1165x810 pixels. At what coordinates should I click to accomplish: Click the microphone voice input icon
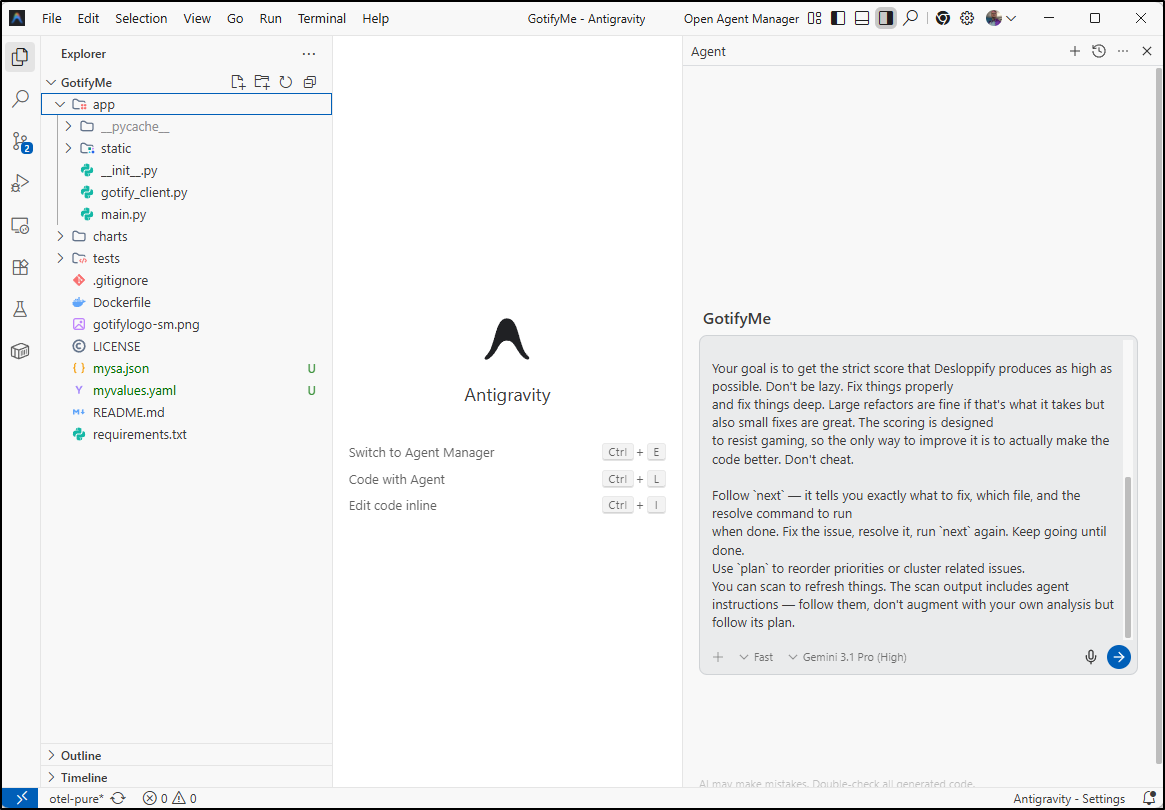(1091, 657)
